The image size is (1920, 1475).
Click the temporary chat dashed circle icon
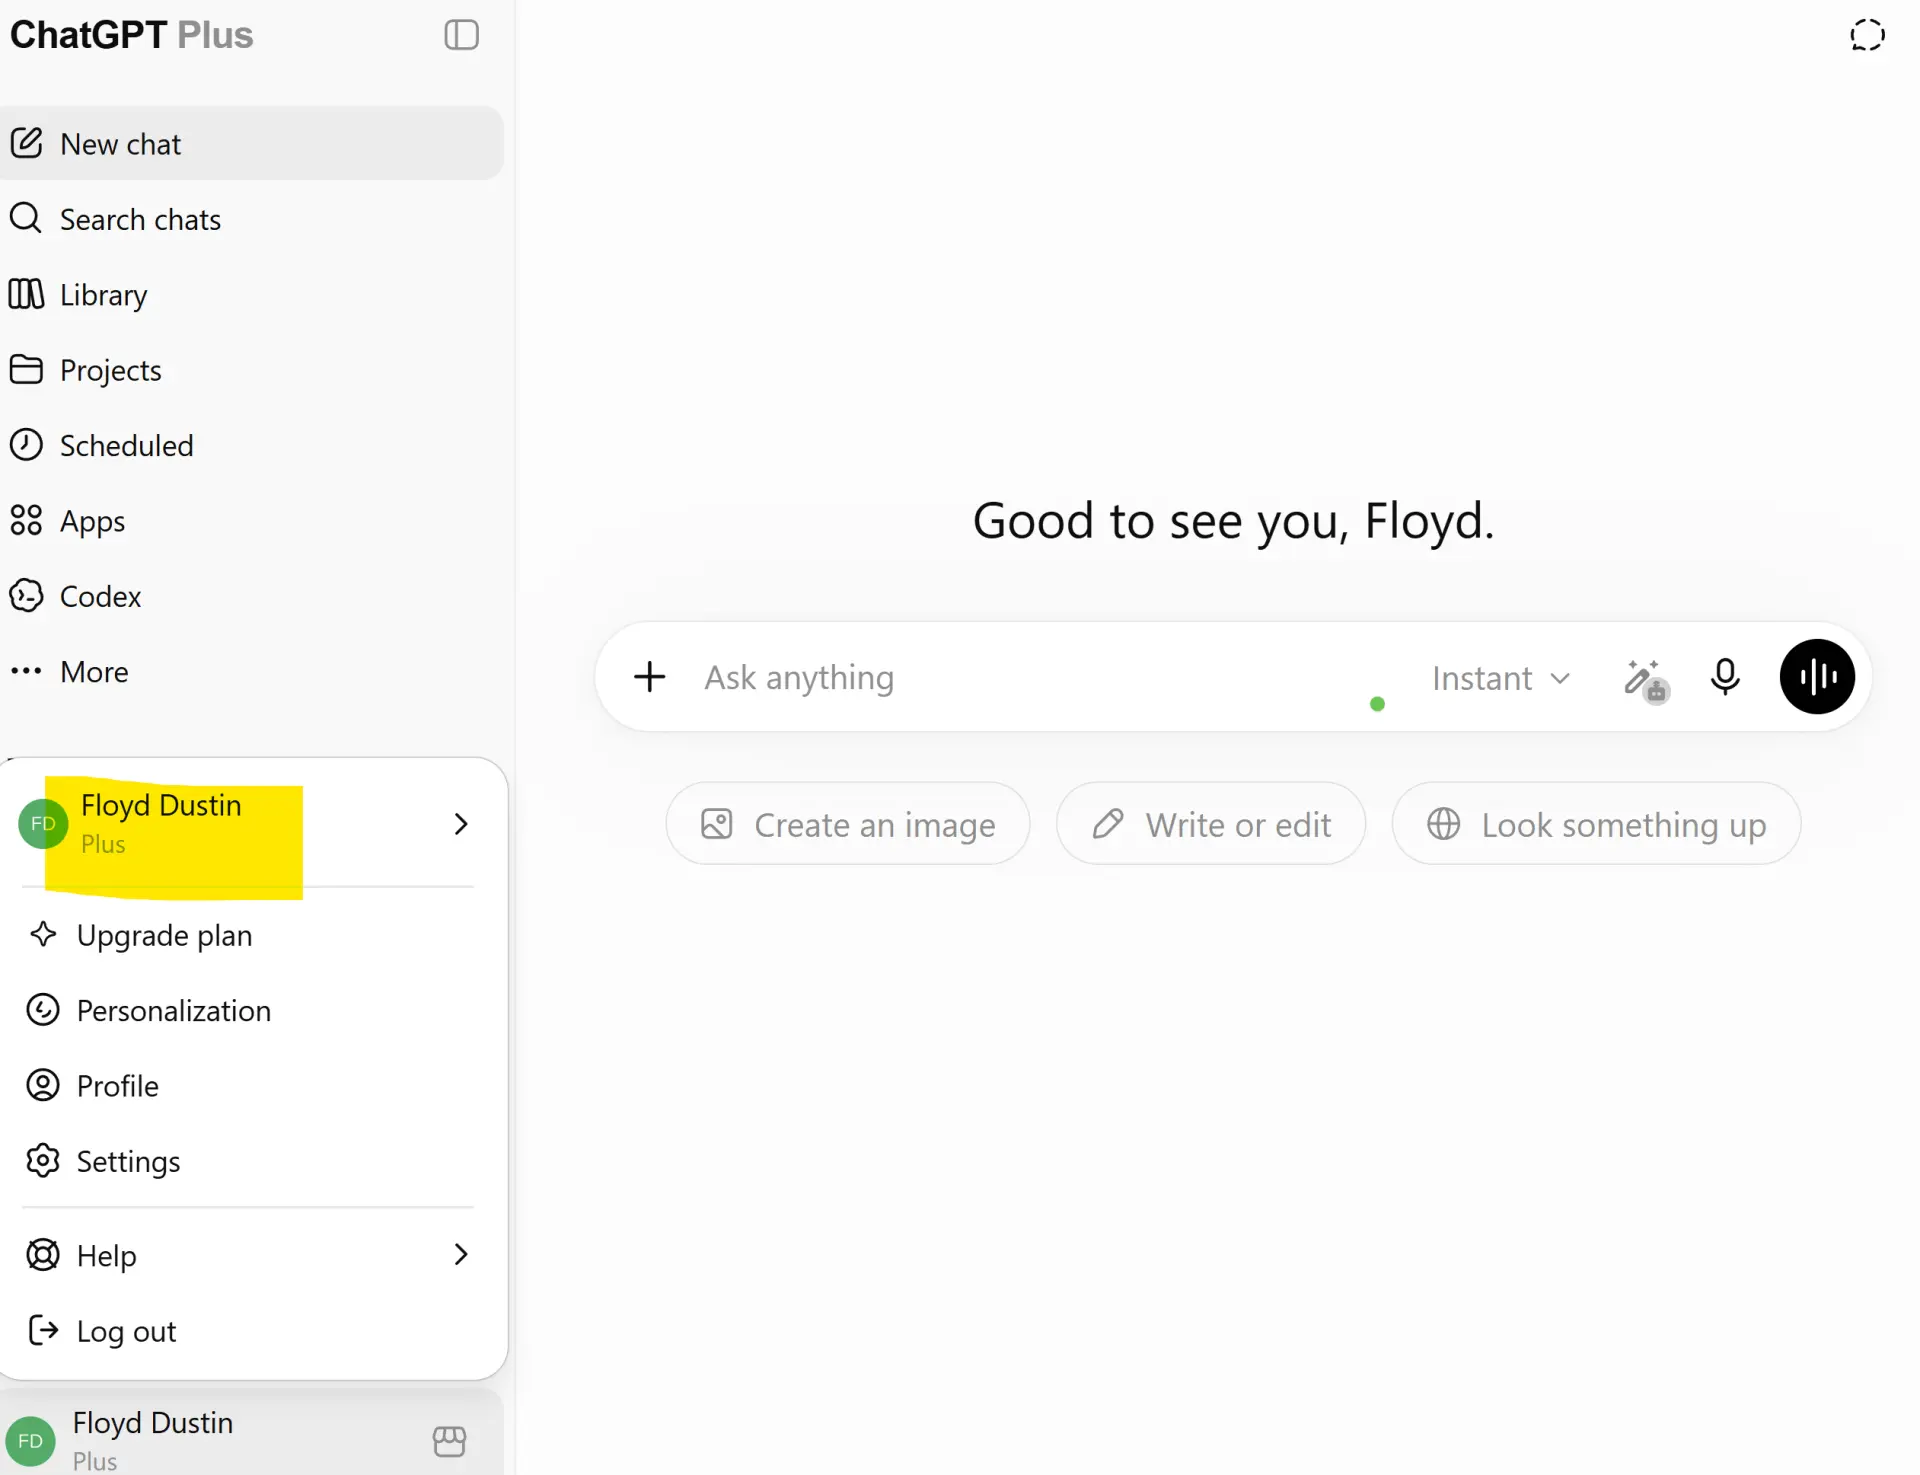click(x=1867, y=35)
